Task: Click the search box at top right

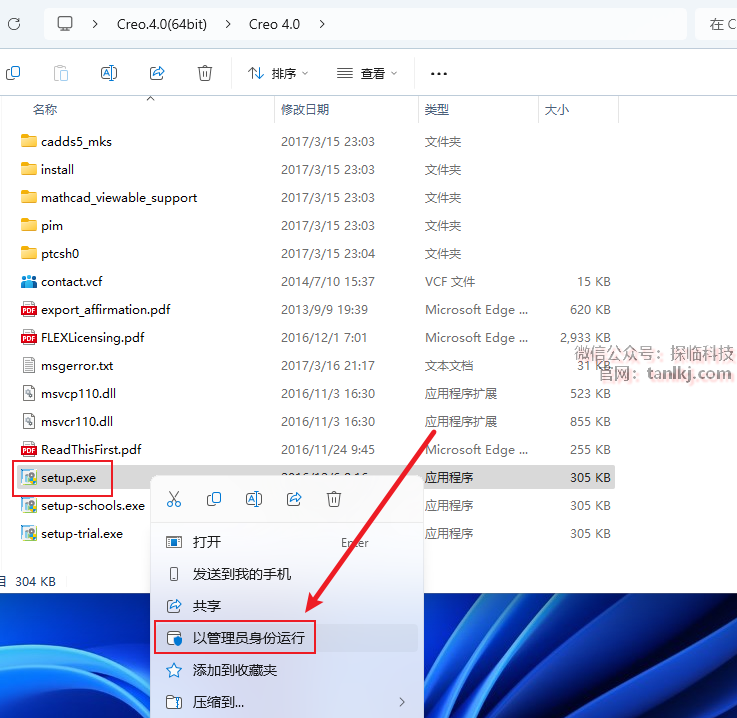Action: coord(716,24)
